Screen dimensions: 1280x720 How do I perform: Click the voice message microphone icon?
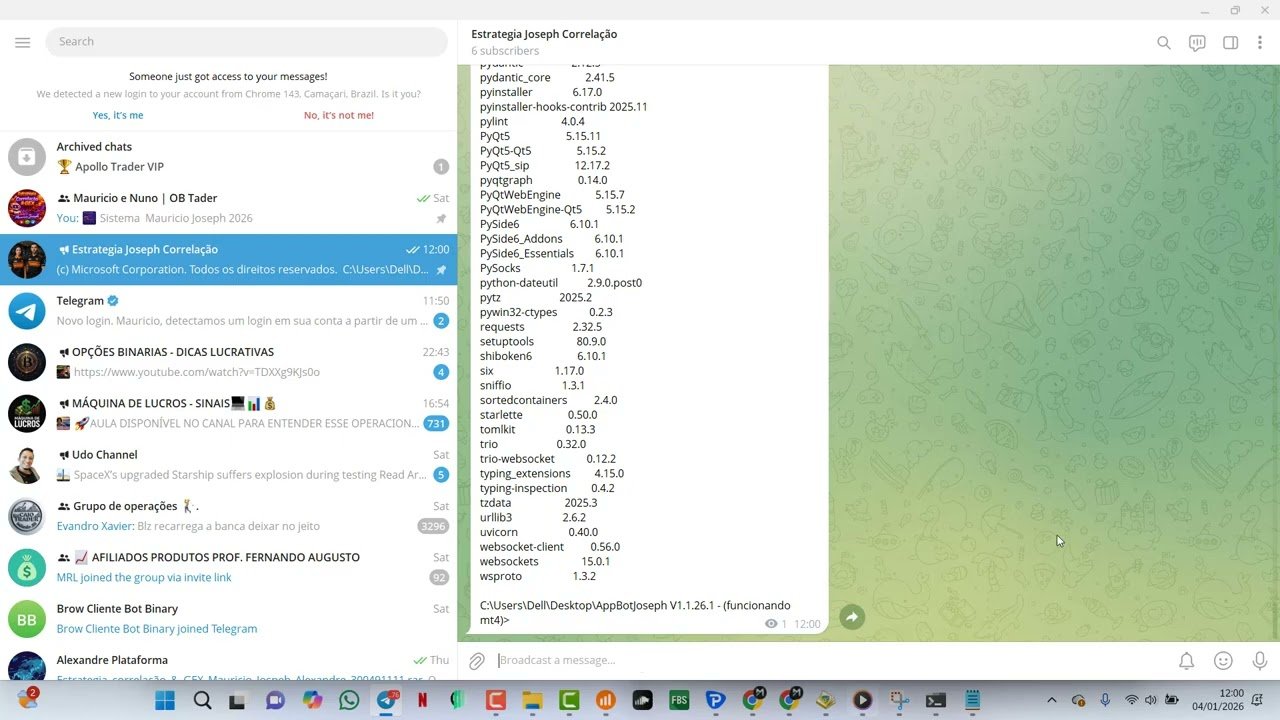[x=1259, y=661]
